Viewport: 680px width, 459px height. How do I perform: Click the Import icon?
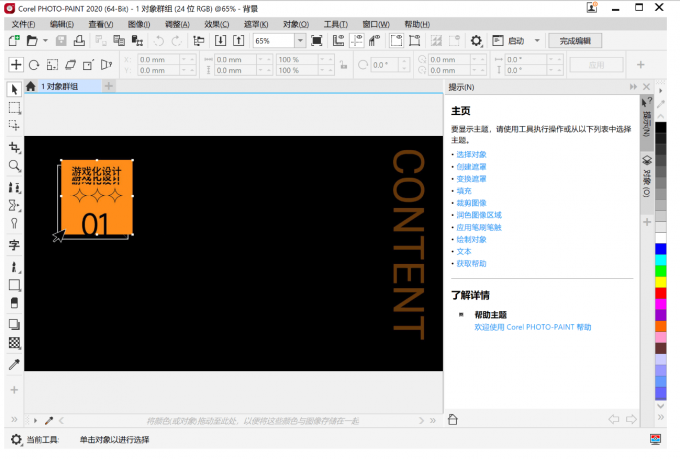coord(220,41)
